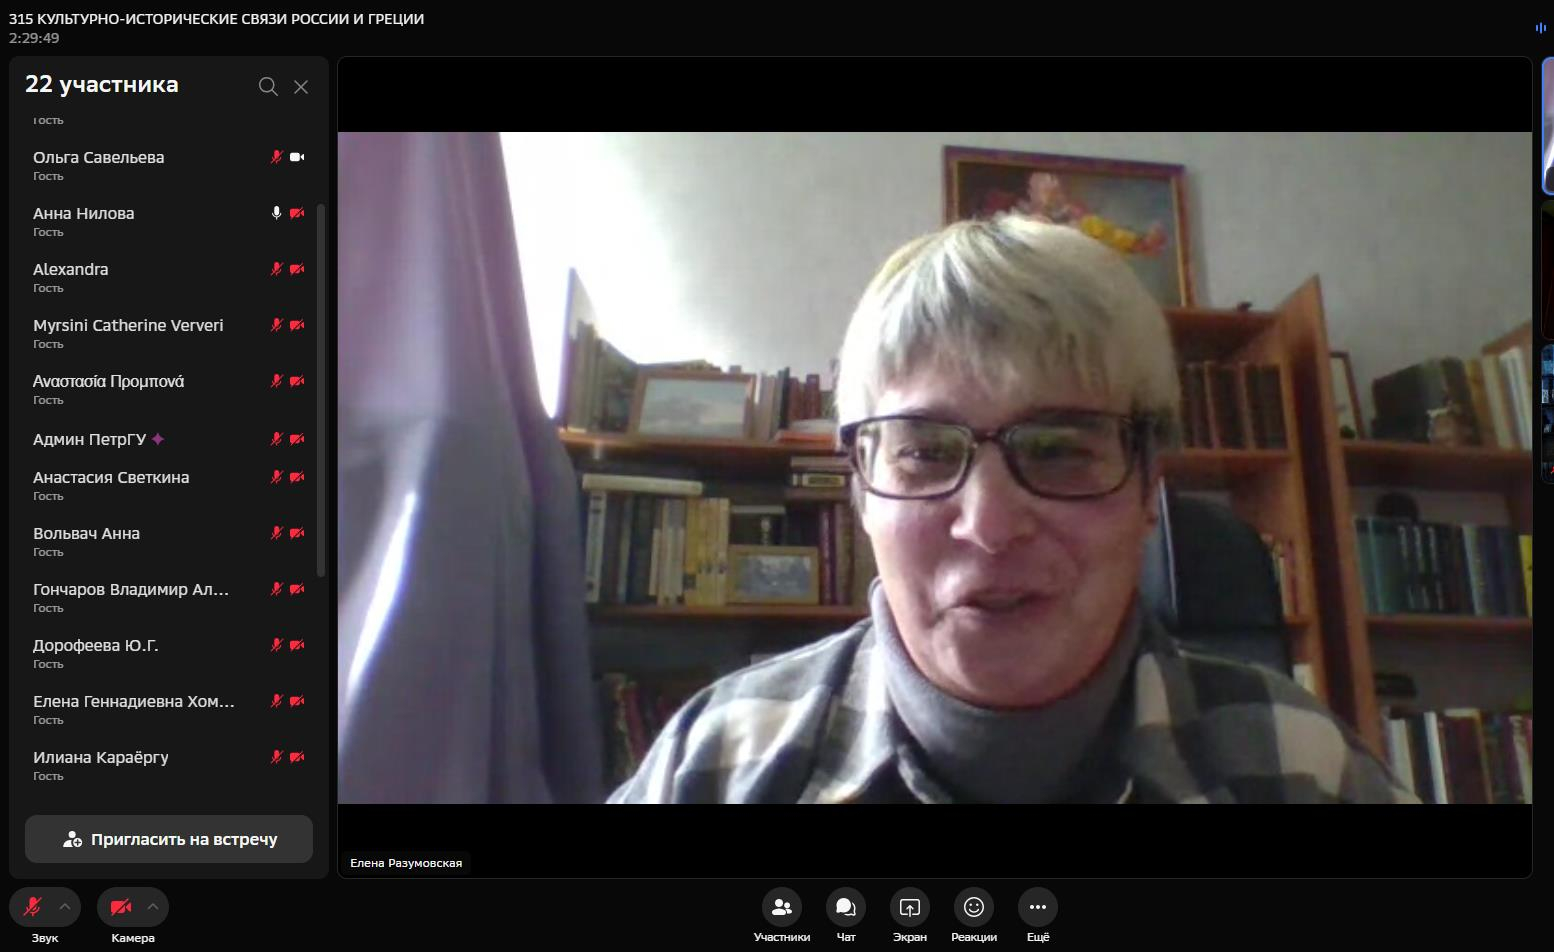Select participant Myrsini Catherine Ververi
1554x952 pixels.
click(x=128, y=326)
